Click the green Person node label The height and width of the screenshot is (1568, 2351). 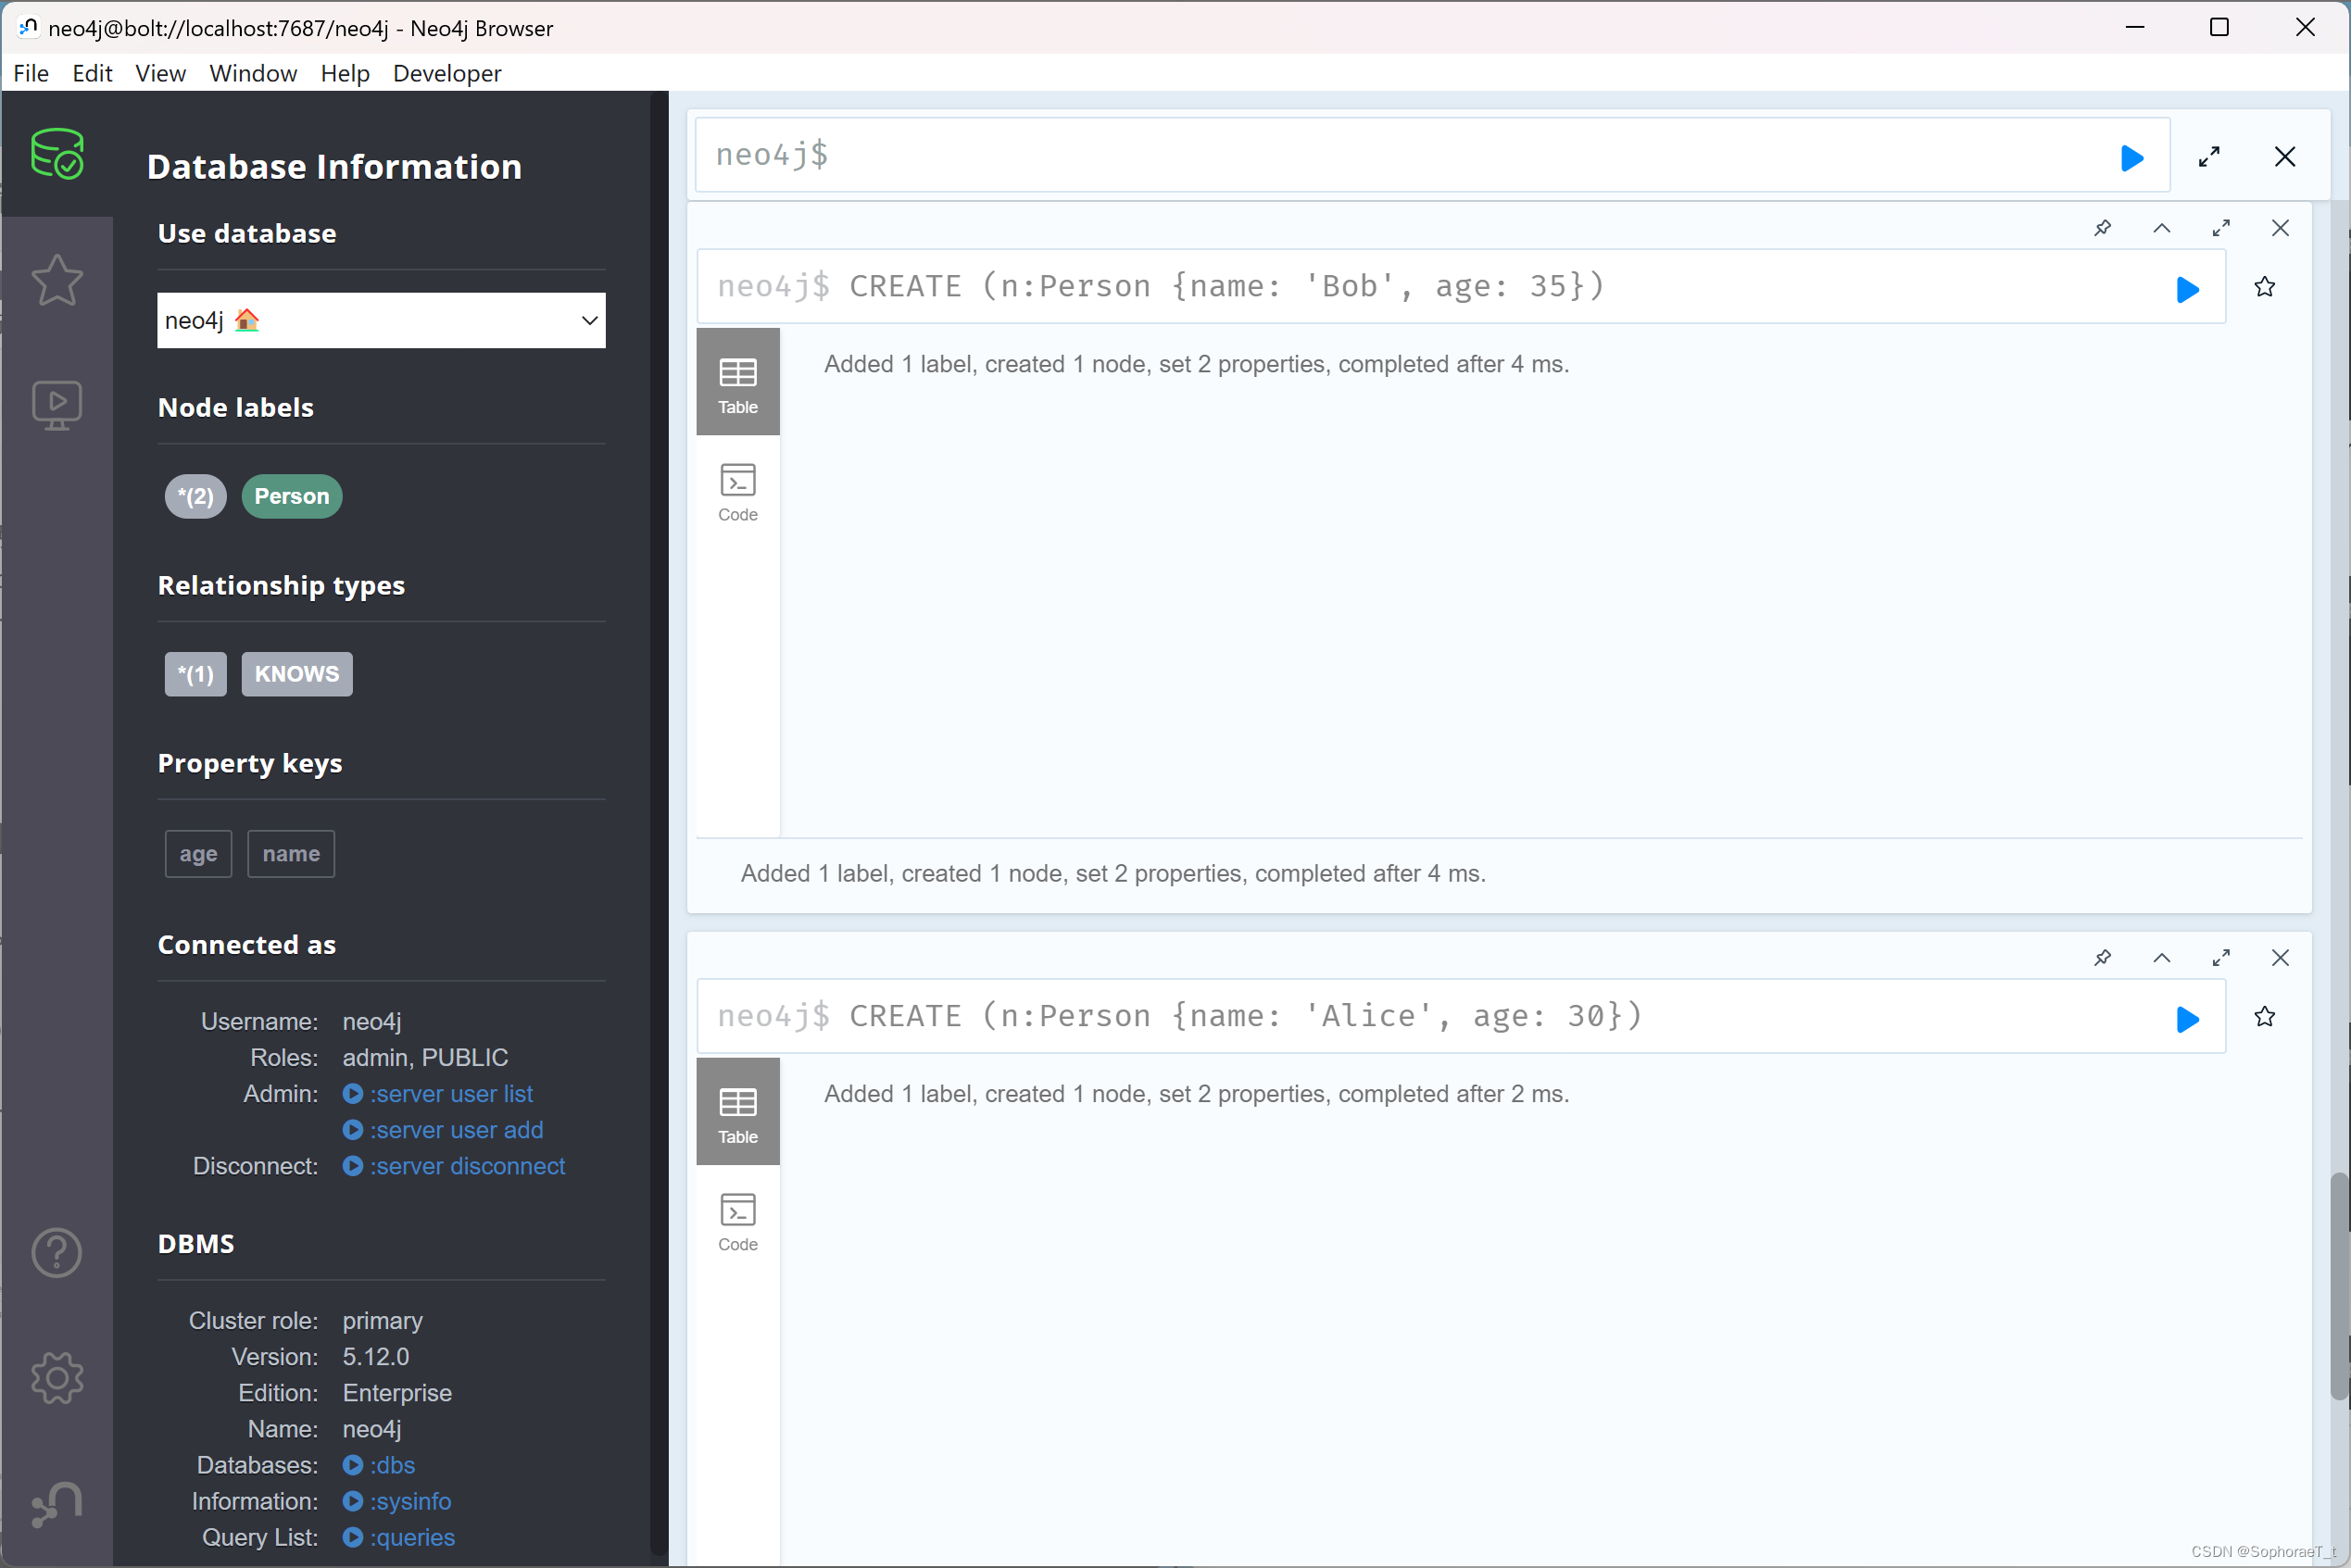click(291, 496)
